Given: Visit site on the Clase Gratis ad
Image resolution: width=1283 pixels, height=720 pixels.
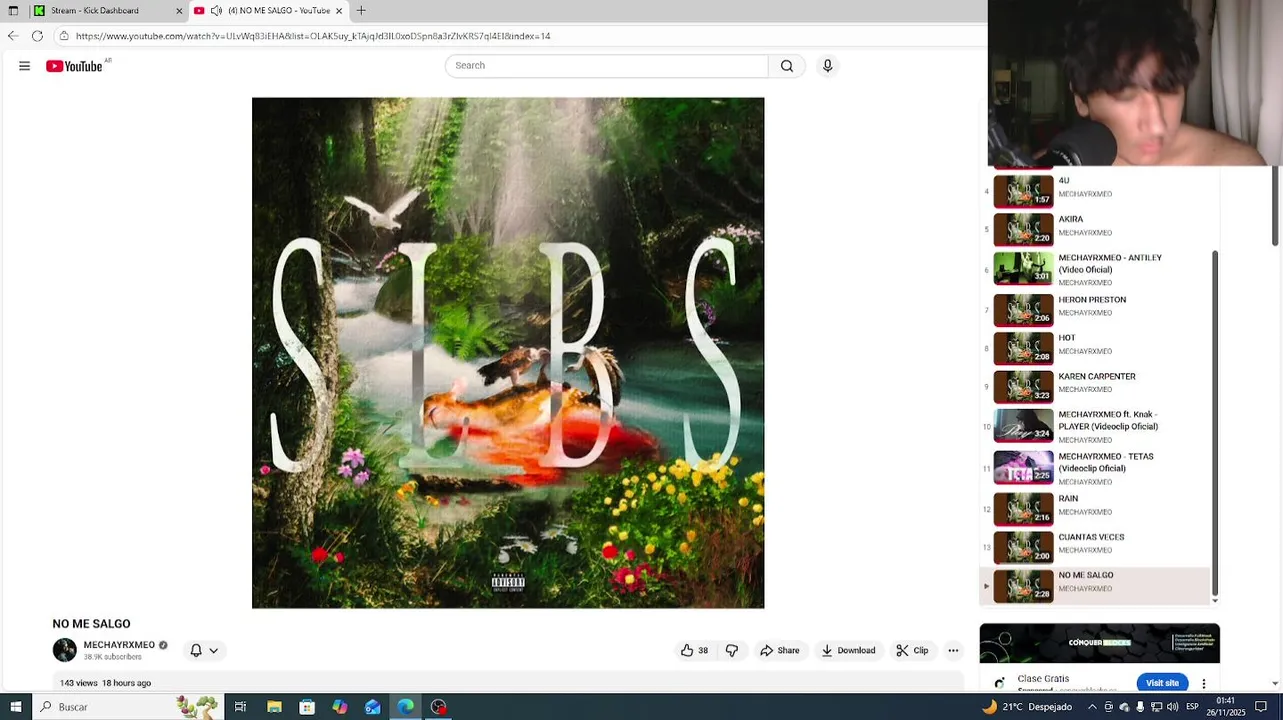Looking at the screenshot, I should [x=1162, y=683].
